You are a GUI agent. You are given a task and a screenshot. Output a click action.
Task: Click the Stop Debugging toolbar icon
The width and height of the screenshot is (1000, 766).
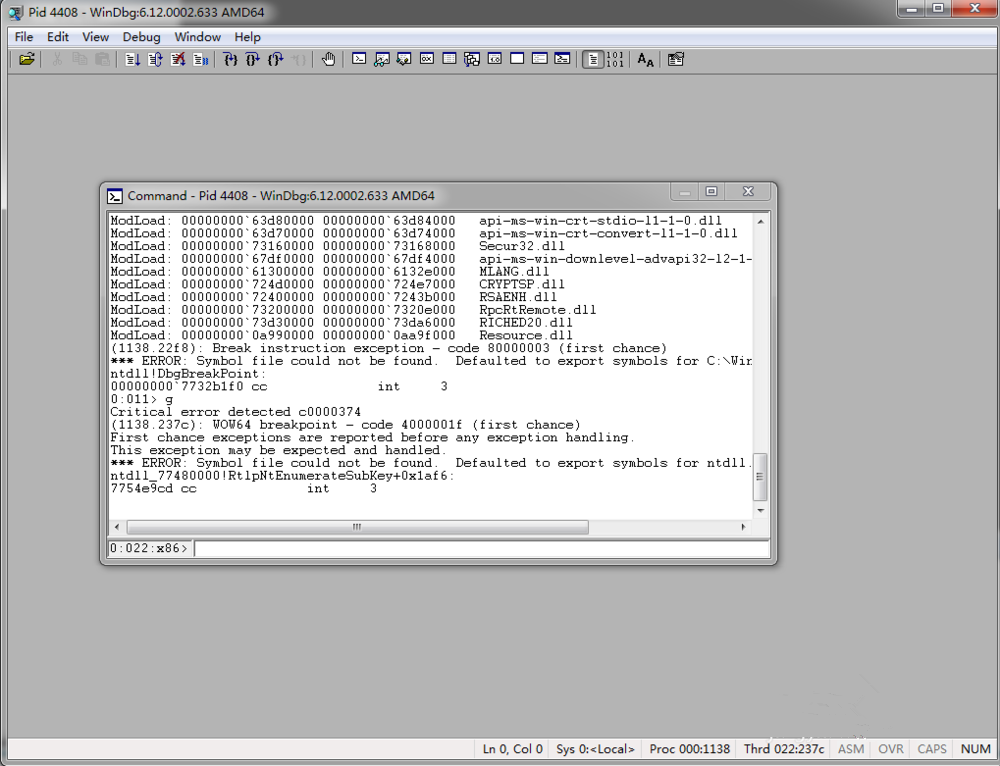[178, 60]
